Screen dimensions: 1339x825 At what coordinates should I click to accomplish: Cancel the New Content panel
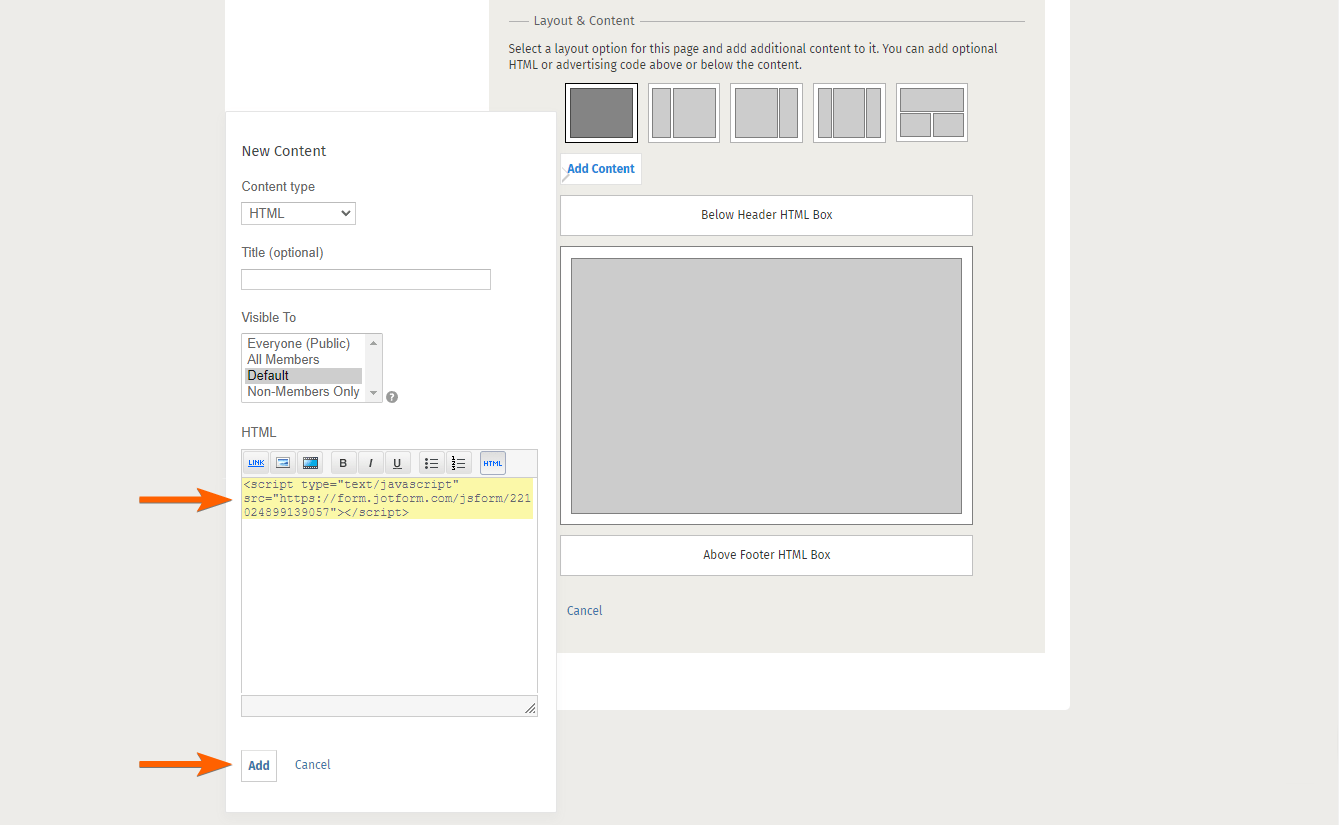pyautogui.click(x=313, y=765)
